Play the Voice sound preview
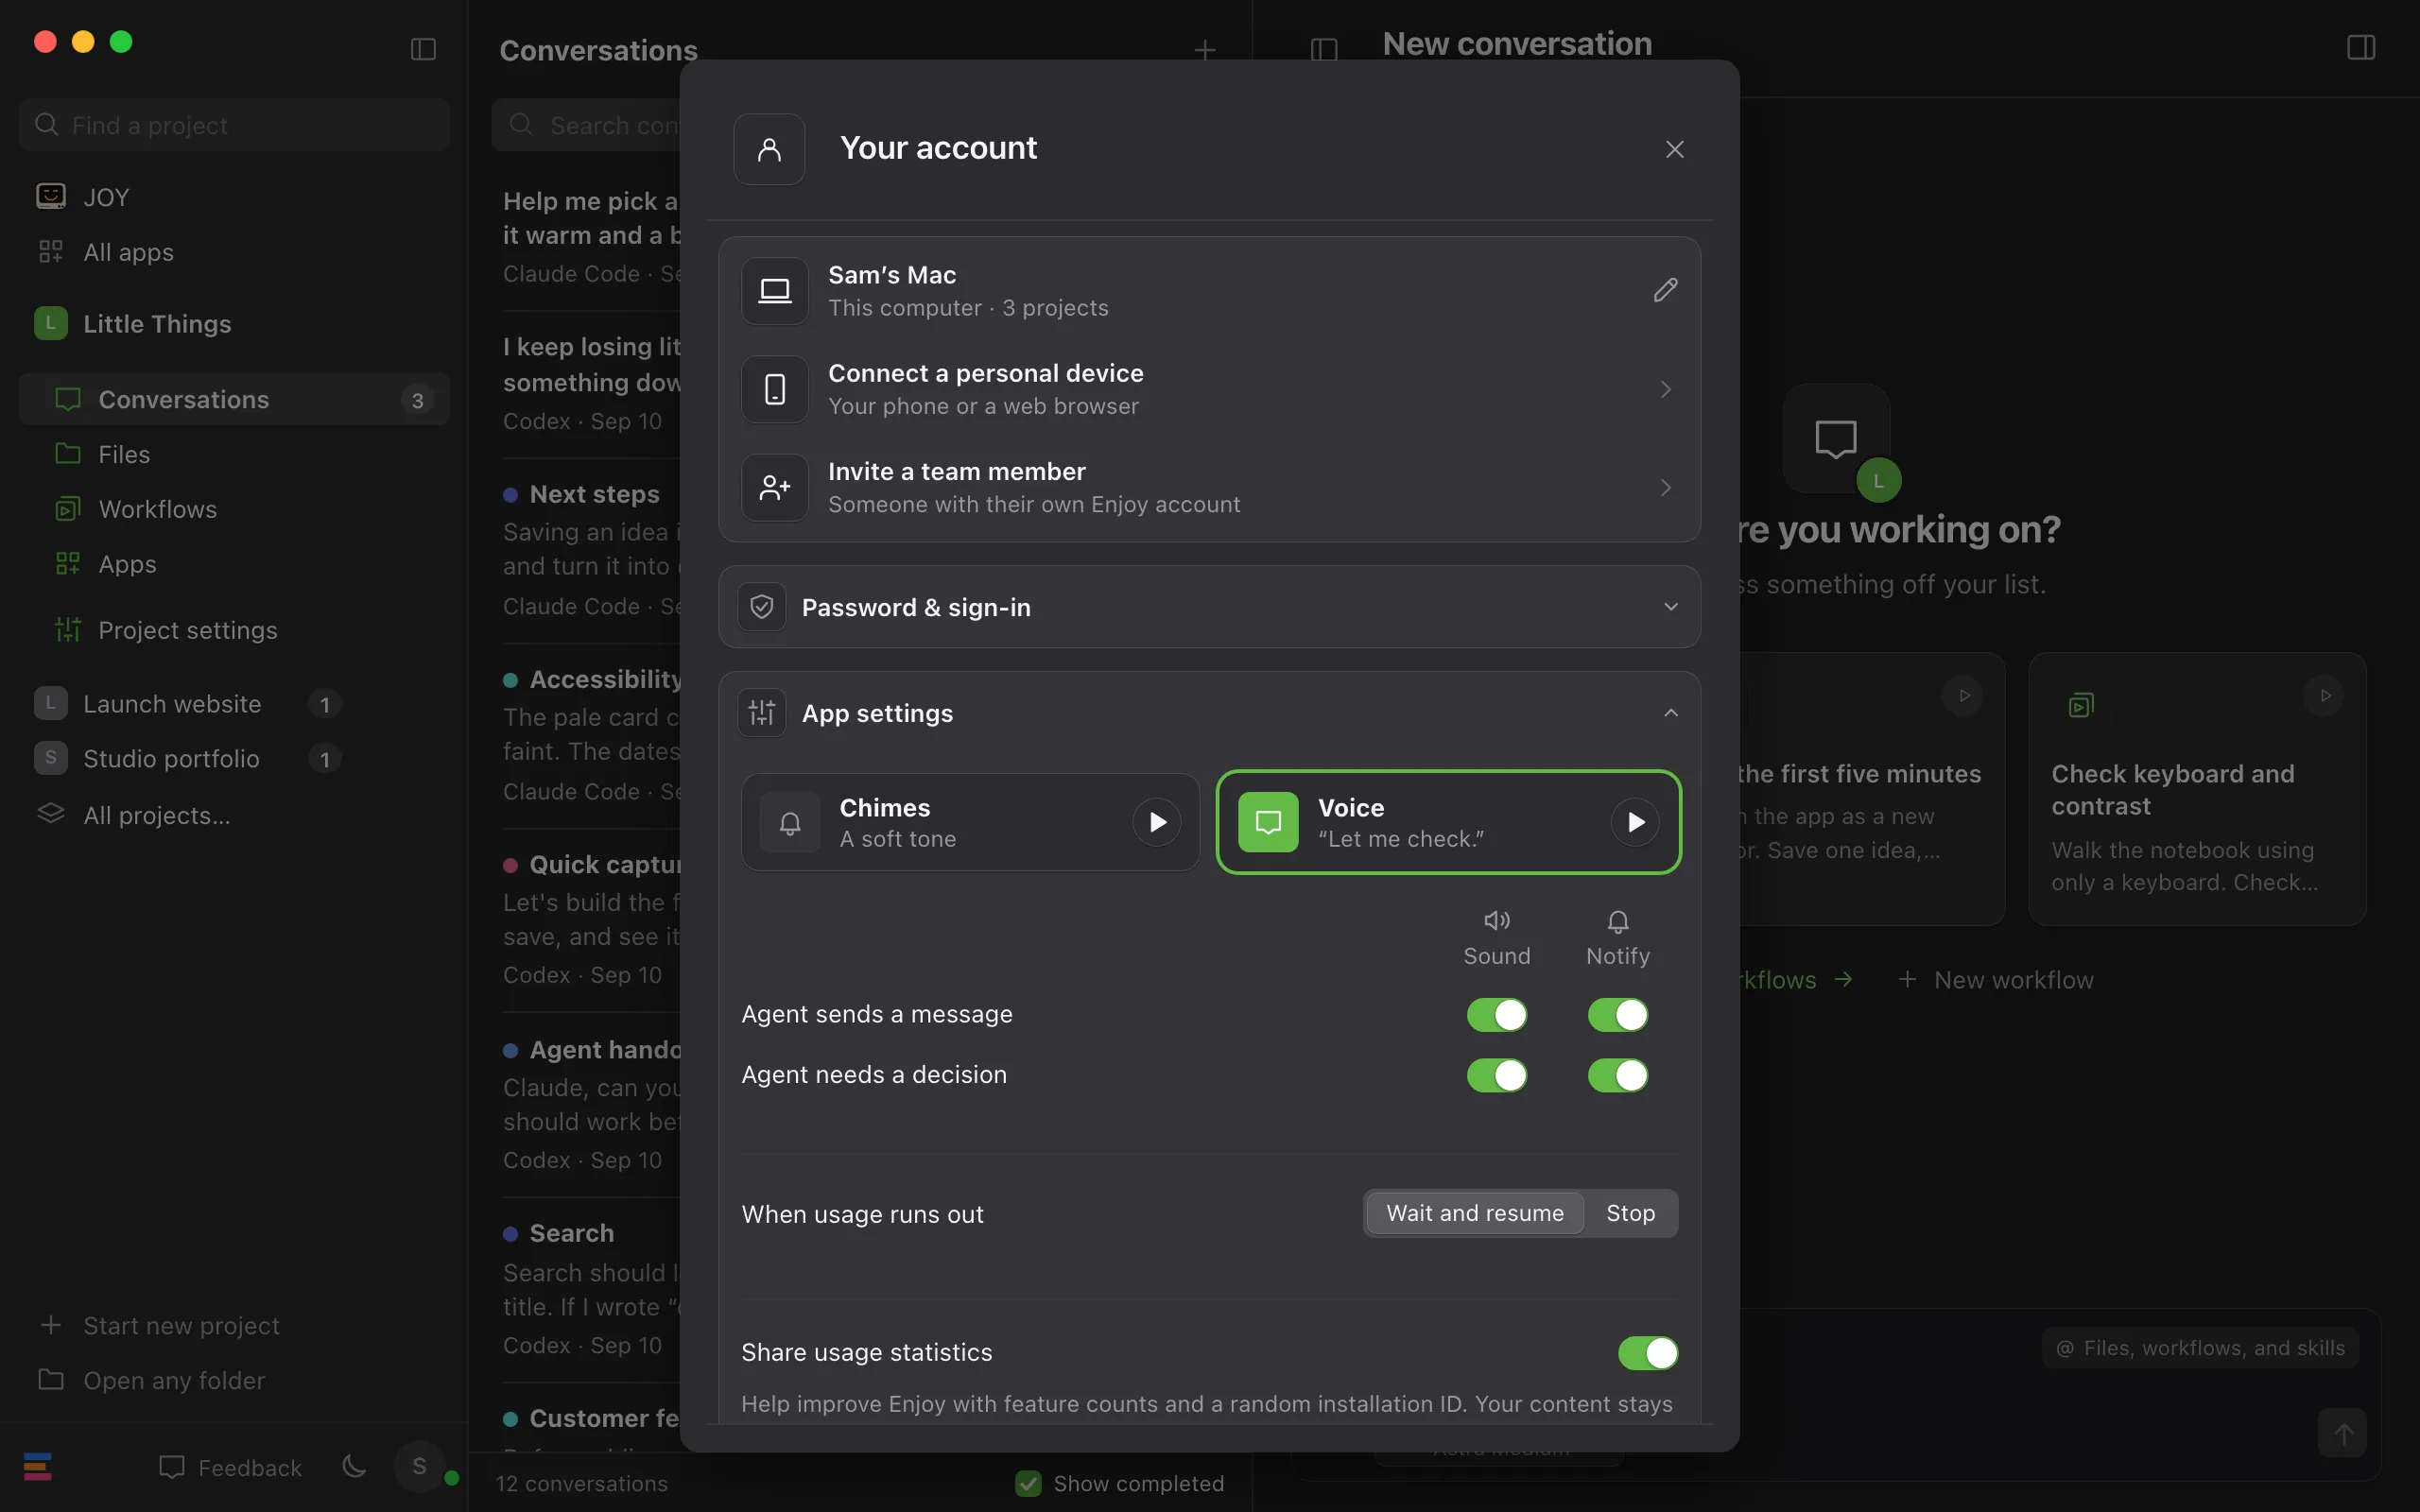Screen dimensions: 2420x1512 (x=1635, y=822)
